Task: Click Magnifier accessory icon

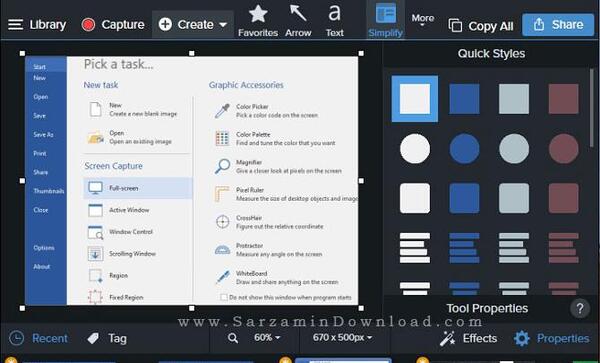Action: 222,166
